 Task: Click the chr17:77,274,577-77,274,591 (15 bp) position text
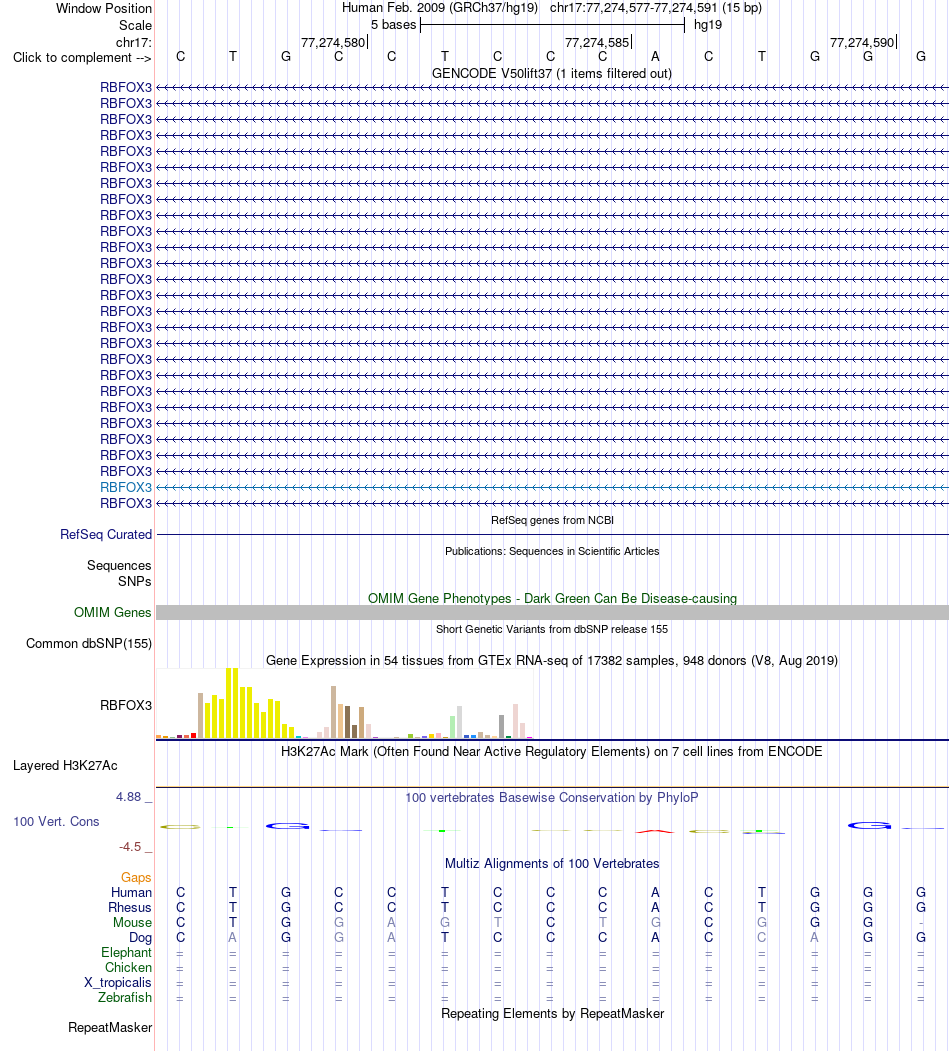click(x=656, y=8)
